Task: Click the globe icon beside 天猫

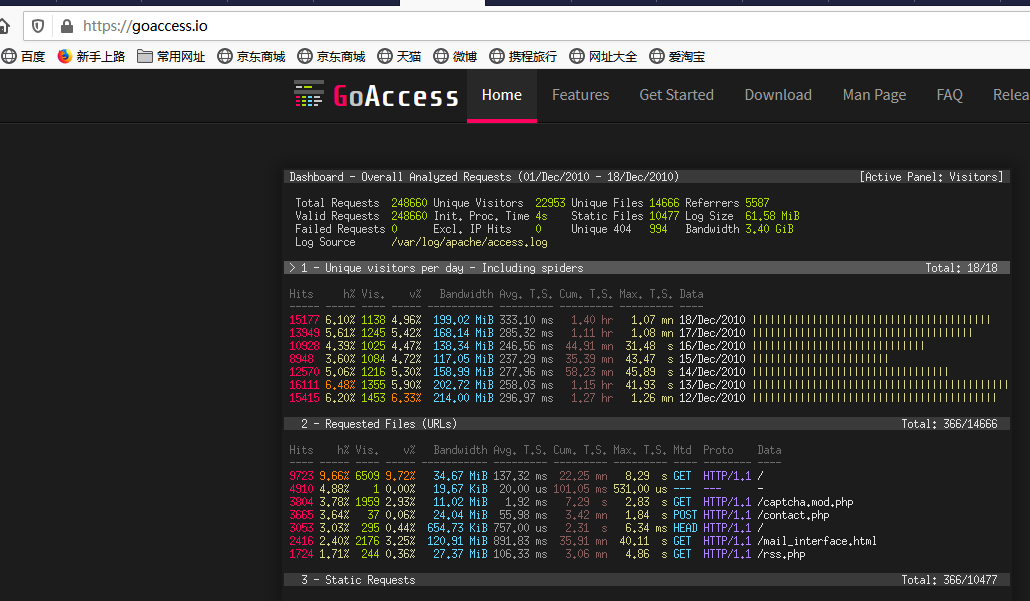Action: click(385, 57)
